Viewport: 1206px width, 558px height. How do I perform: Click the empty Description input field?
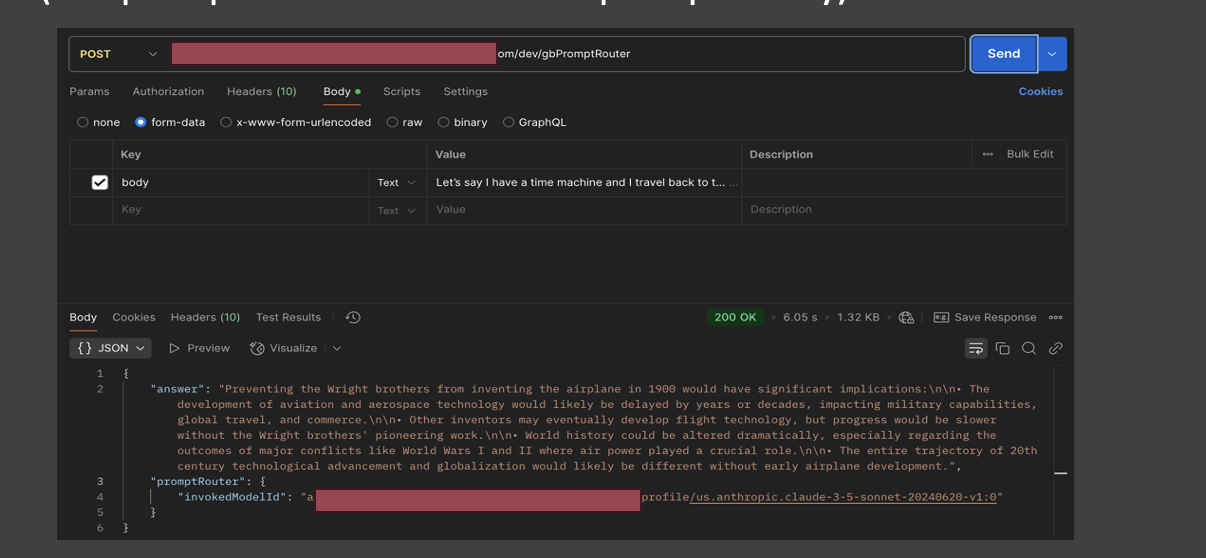pyautogui.click(x=903, y=210)
